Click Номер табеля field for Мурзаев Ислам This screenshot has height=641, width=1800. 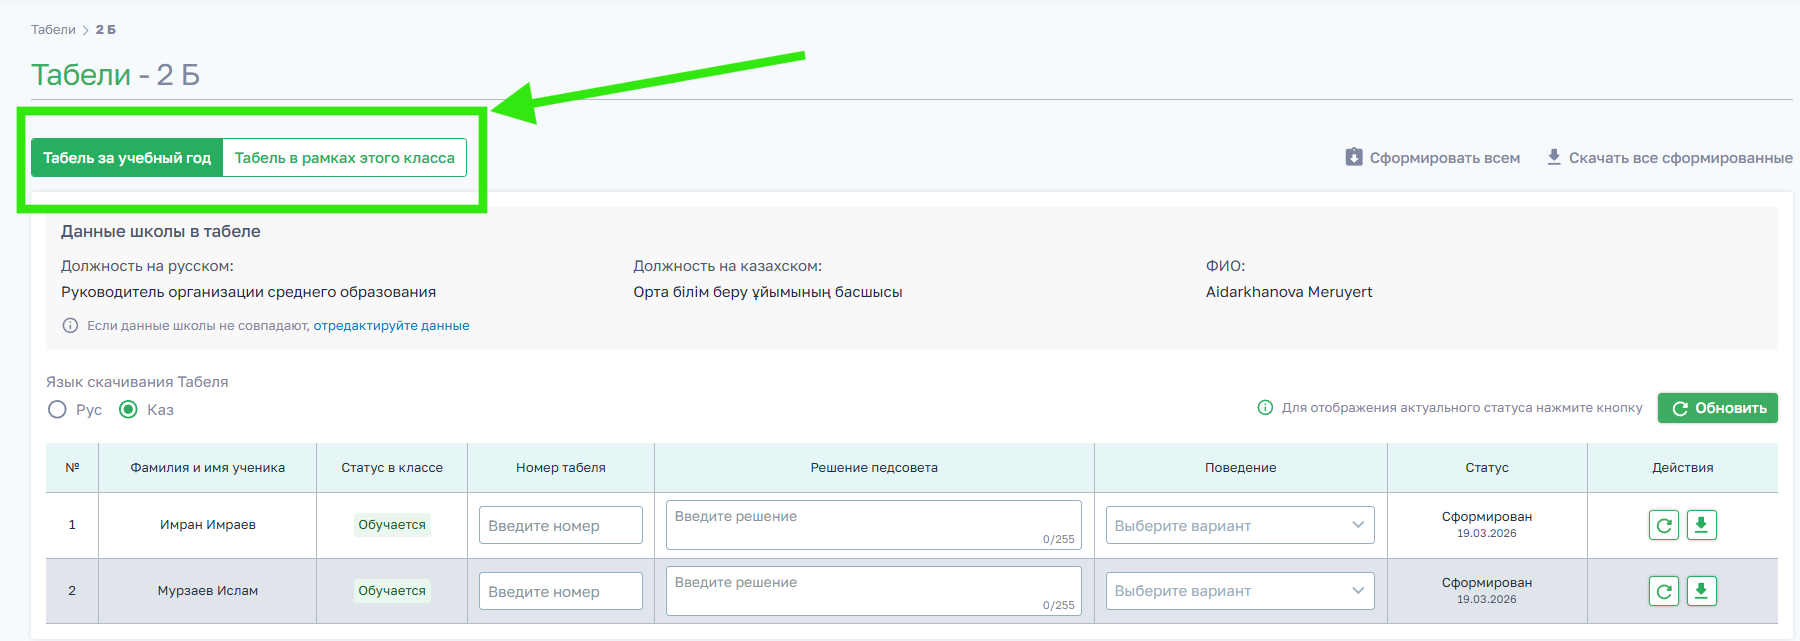click(560, 591)
